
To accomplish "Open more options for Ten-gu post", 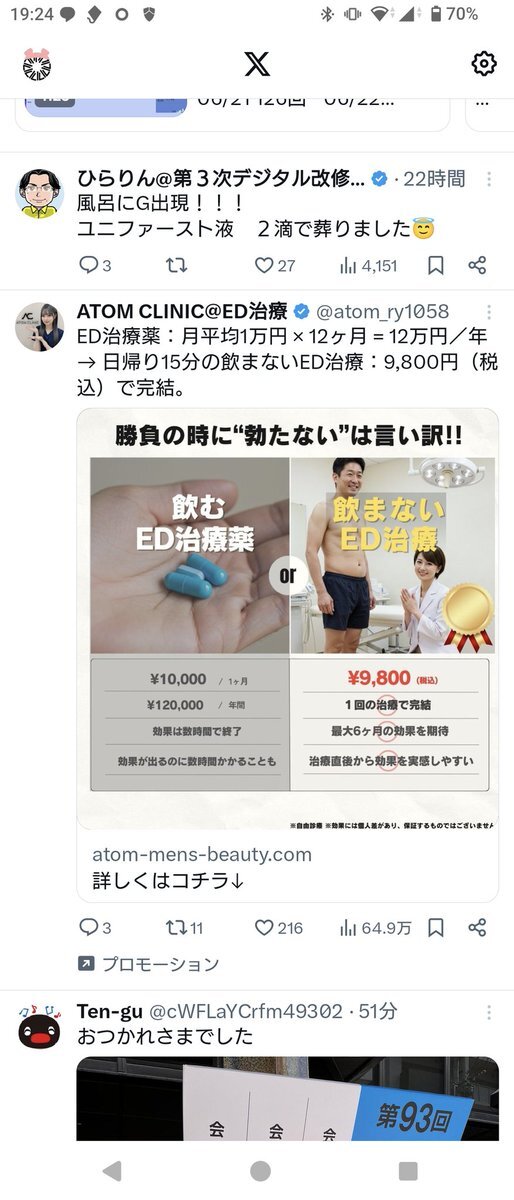I will 488,1011.
